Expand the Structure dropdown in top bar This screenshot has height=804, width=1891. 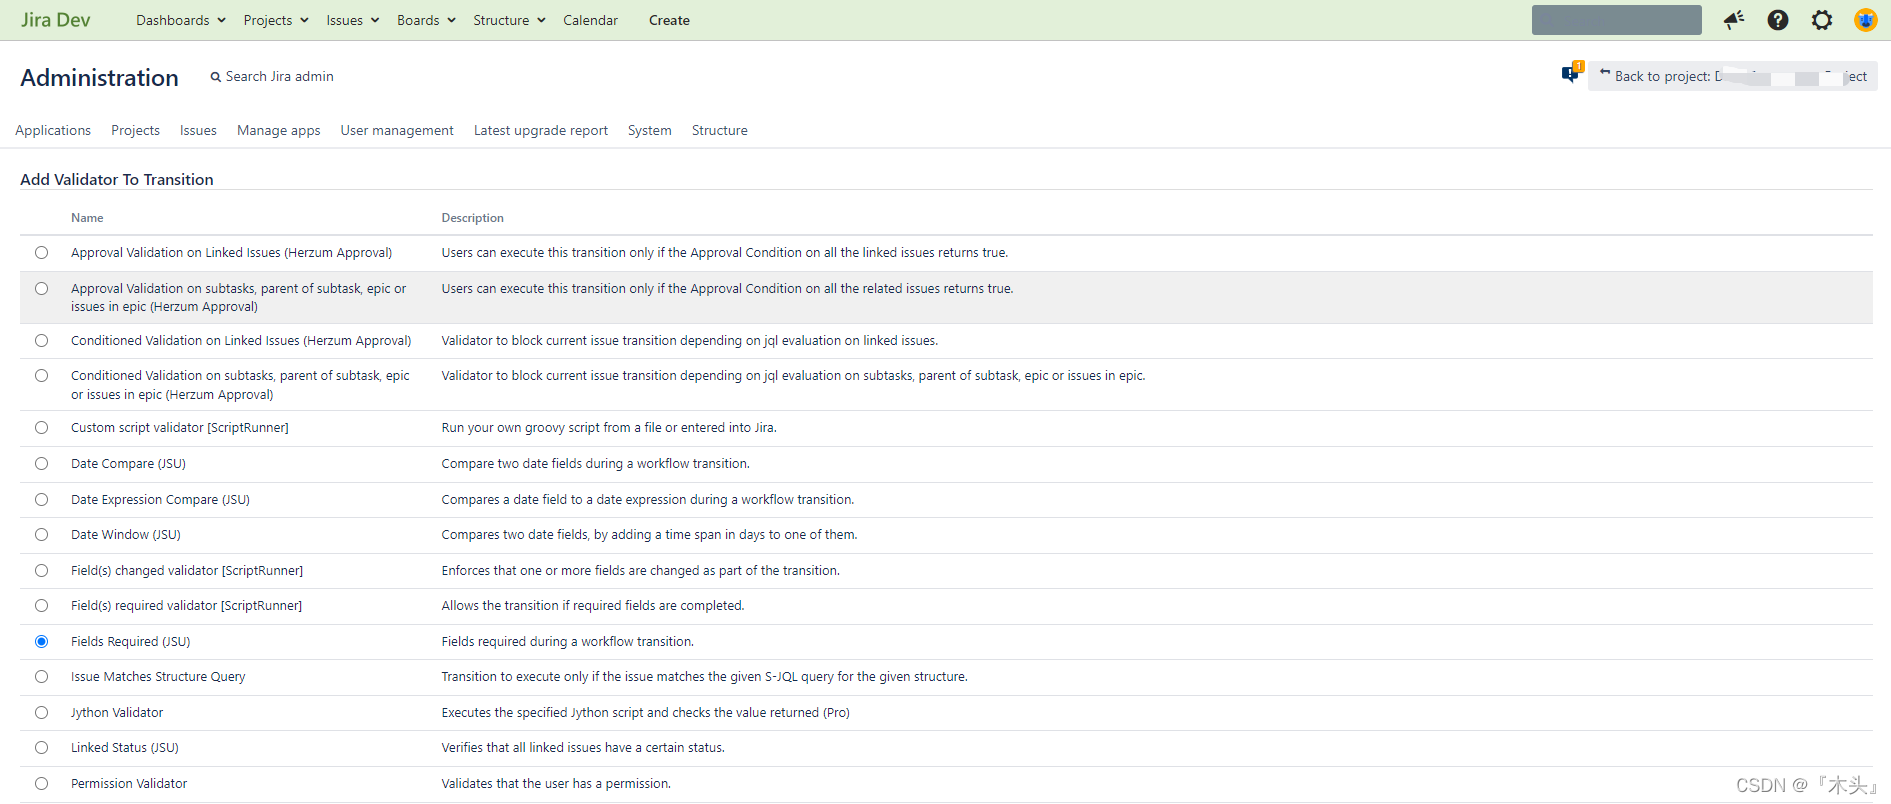[x=509, y=20]
